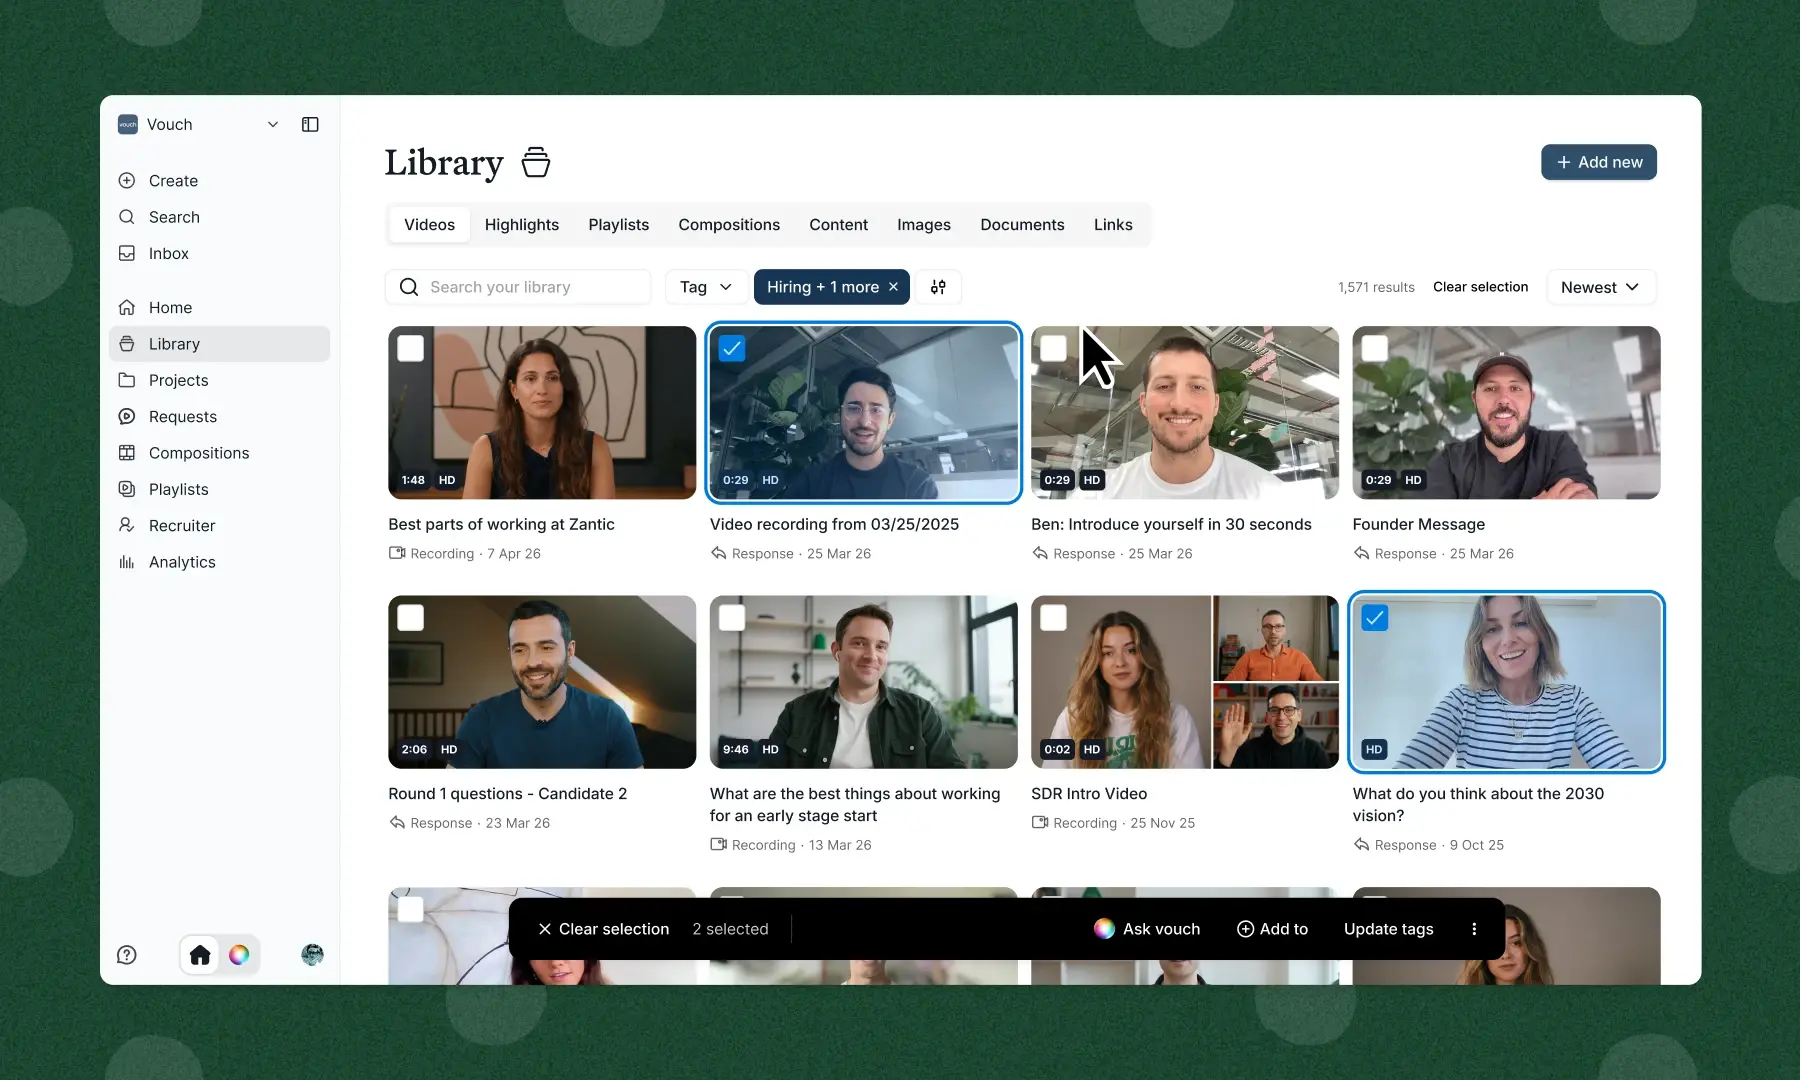This screenshot has width=1800, height=1080.
Task: Uncheck the 2030 vision video checkbox
Action: click(1375, 618)
